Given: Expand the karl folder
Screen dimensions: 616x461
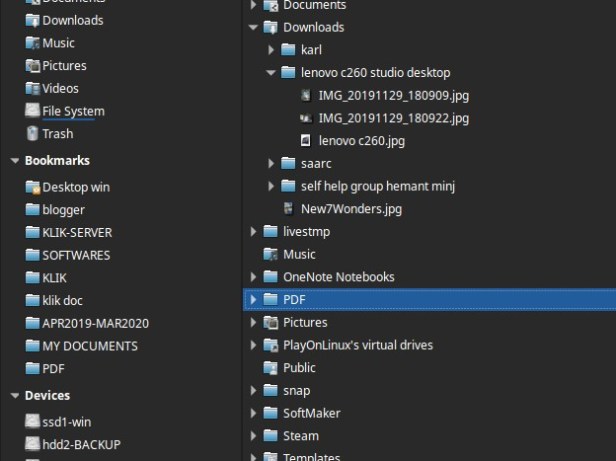Looking at the screenshot, I should pos(271,50).
